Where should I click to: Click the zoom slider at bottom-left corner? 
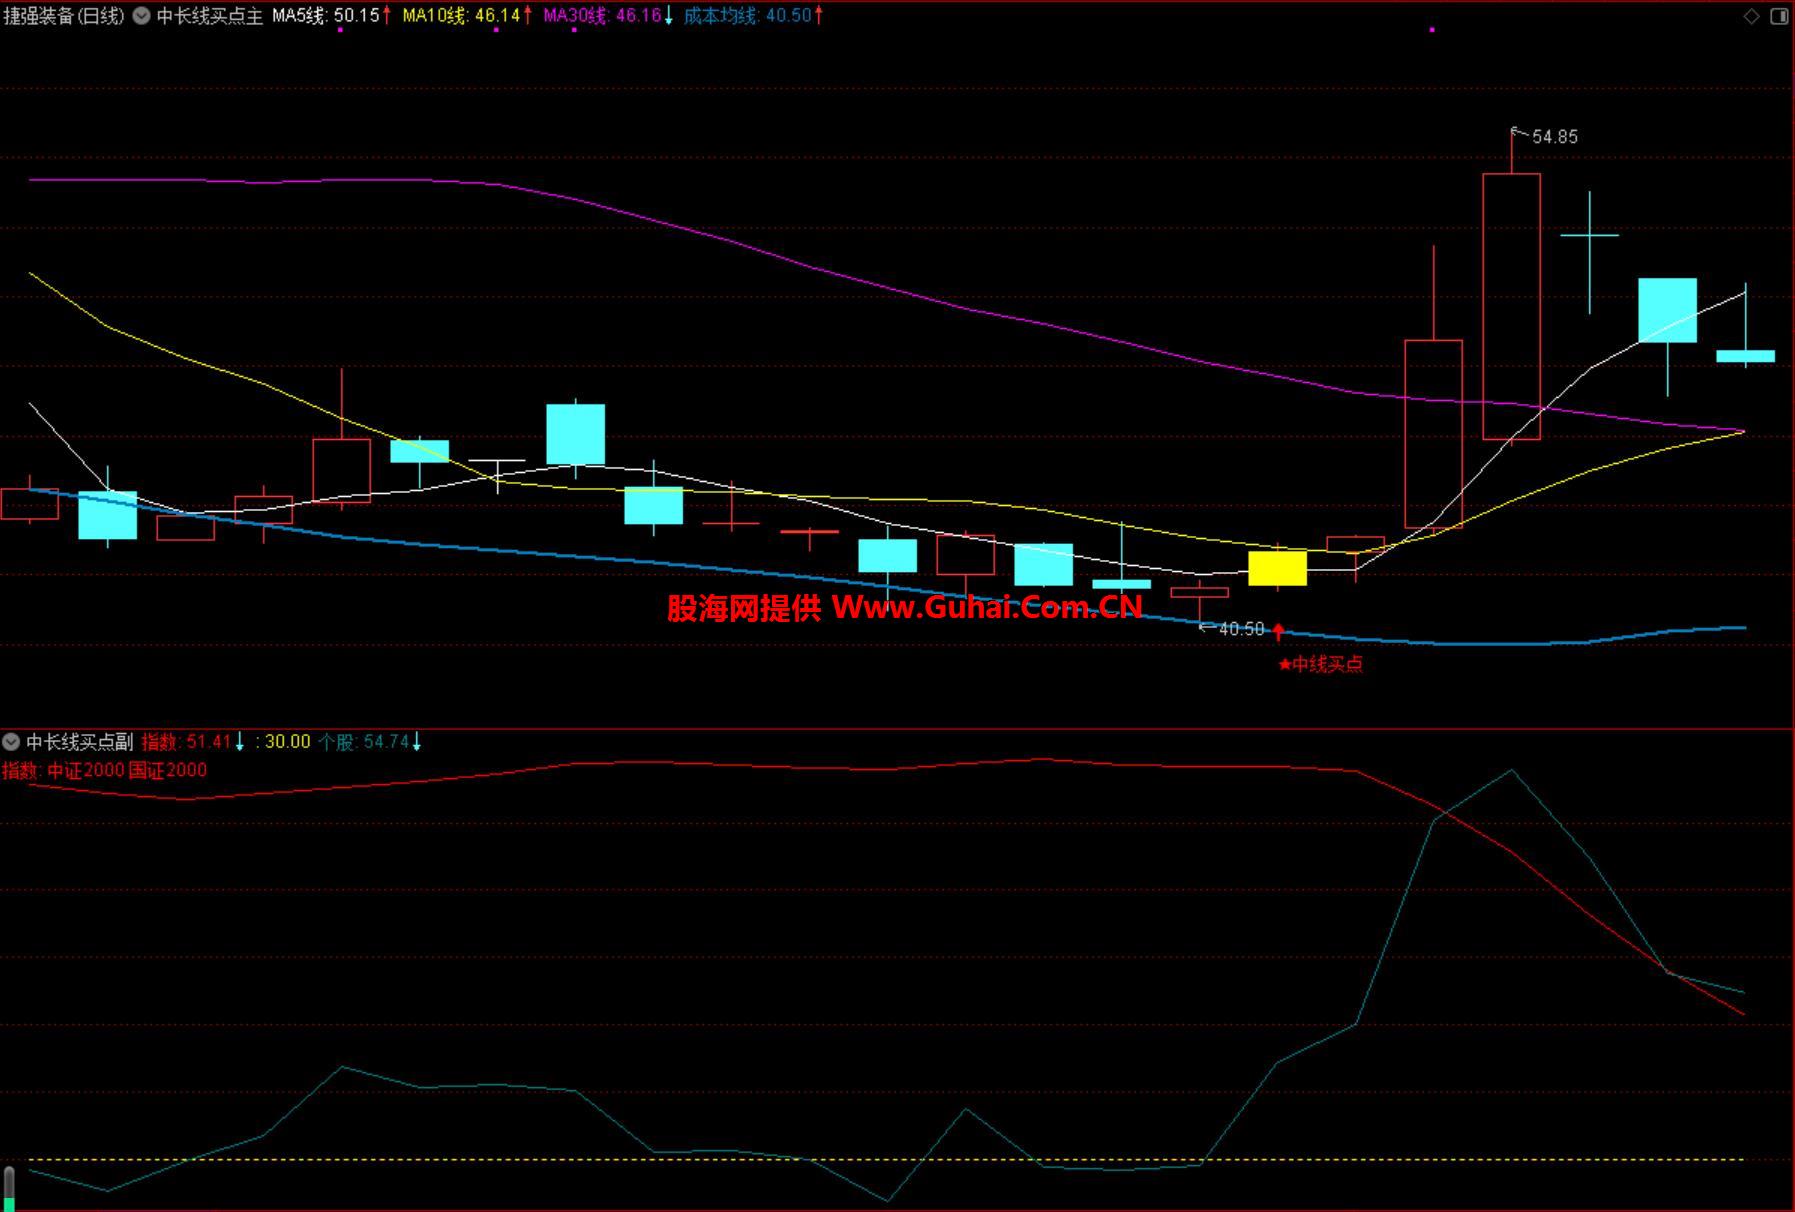(x=10, y=1188)
